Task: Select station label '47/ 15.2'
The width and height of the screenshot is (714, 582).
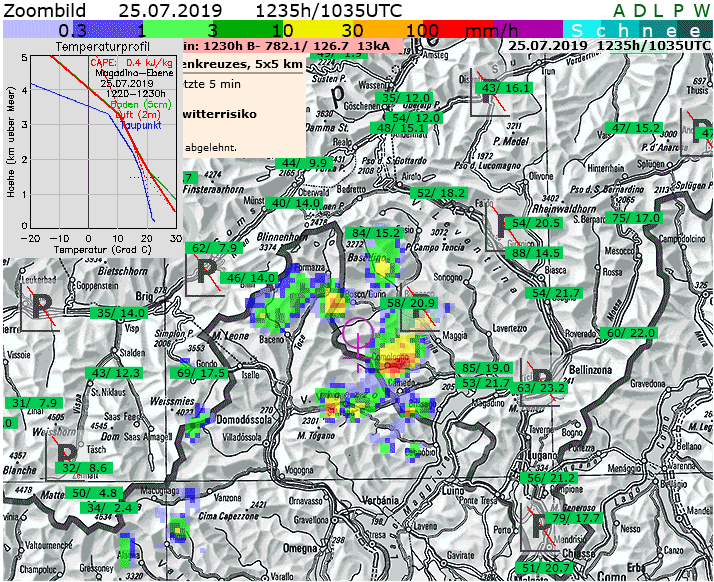Action: 633,128
